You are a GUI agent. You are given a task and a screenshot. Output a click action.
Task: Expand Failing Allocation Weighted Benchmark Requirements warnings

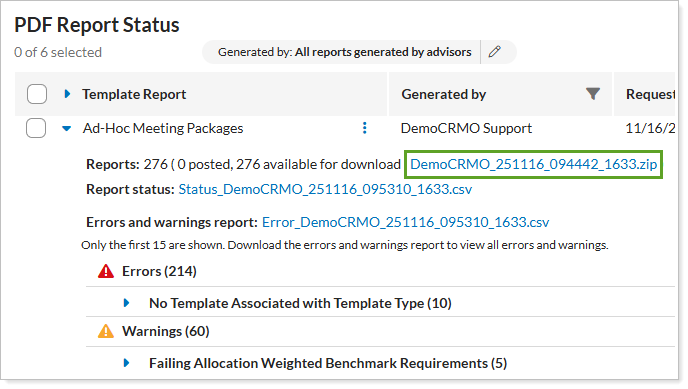(x=126, y=363)
